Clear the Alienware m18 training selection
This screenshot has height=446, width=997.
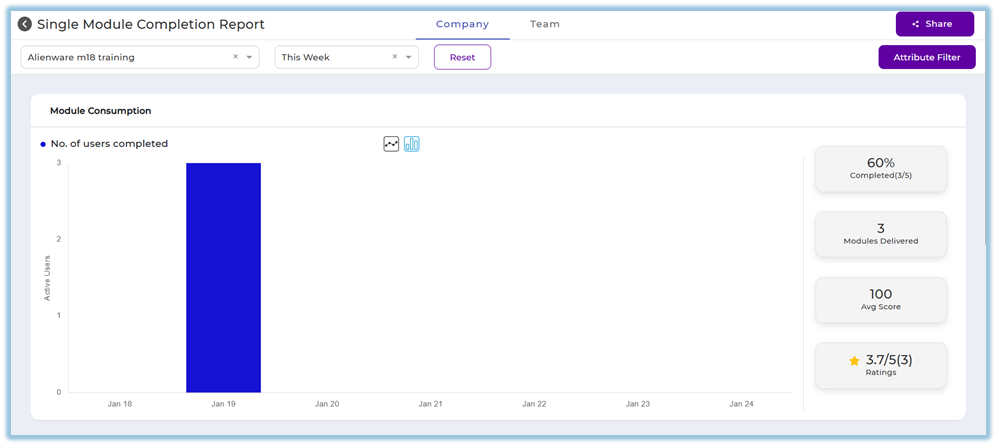click(236, 57)
